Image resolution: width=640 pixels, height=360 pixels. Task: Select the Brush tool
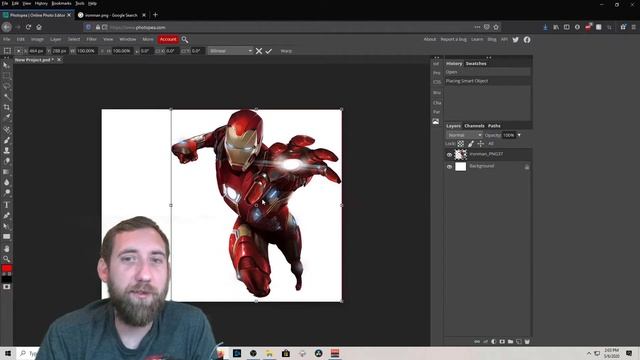[7, 140]
